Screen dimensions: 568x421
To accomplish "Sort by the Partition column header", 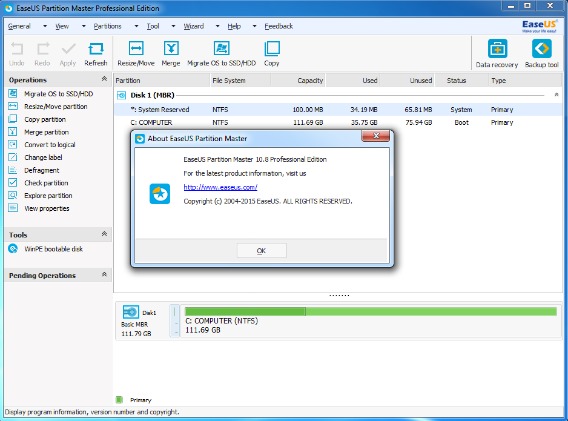I will (162, 80).
